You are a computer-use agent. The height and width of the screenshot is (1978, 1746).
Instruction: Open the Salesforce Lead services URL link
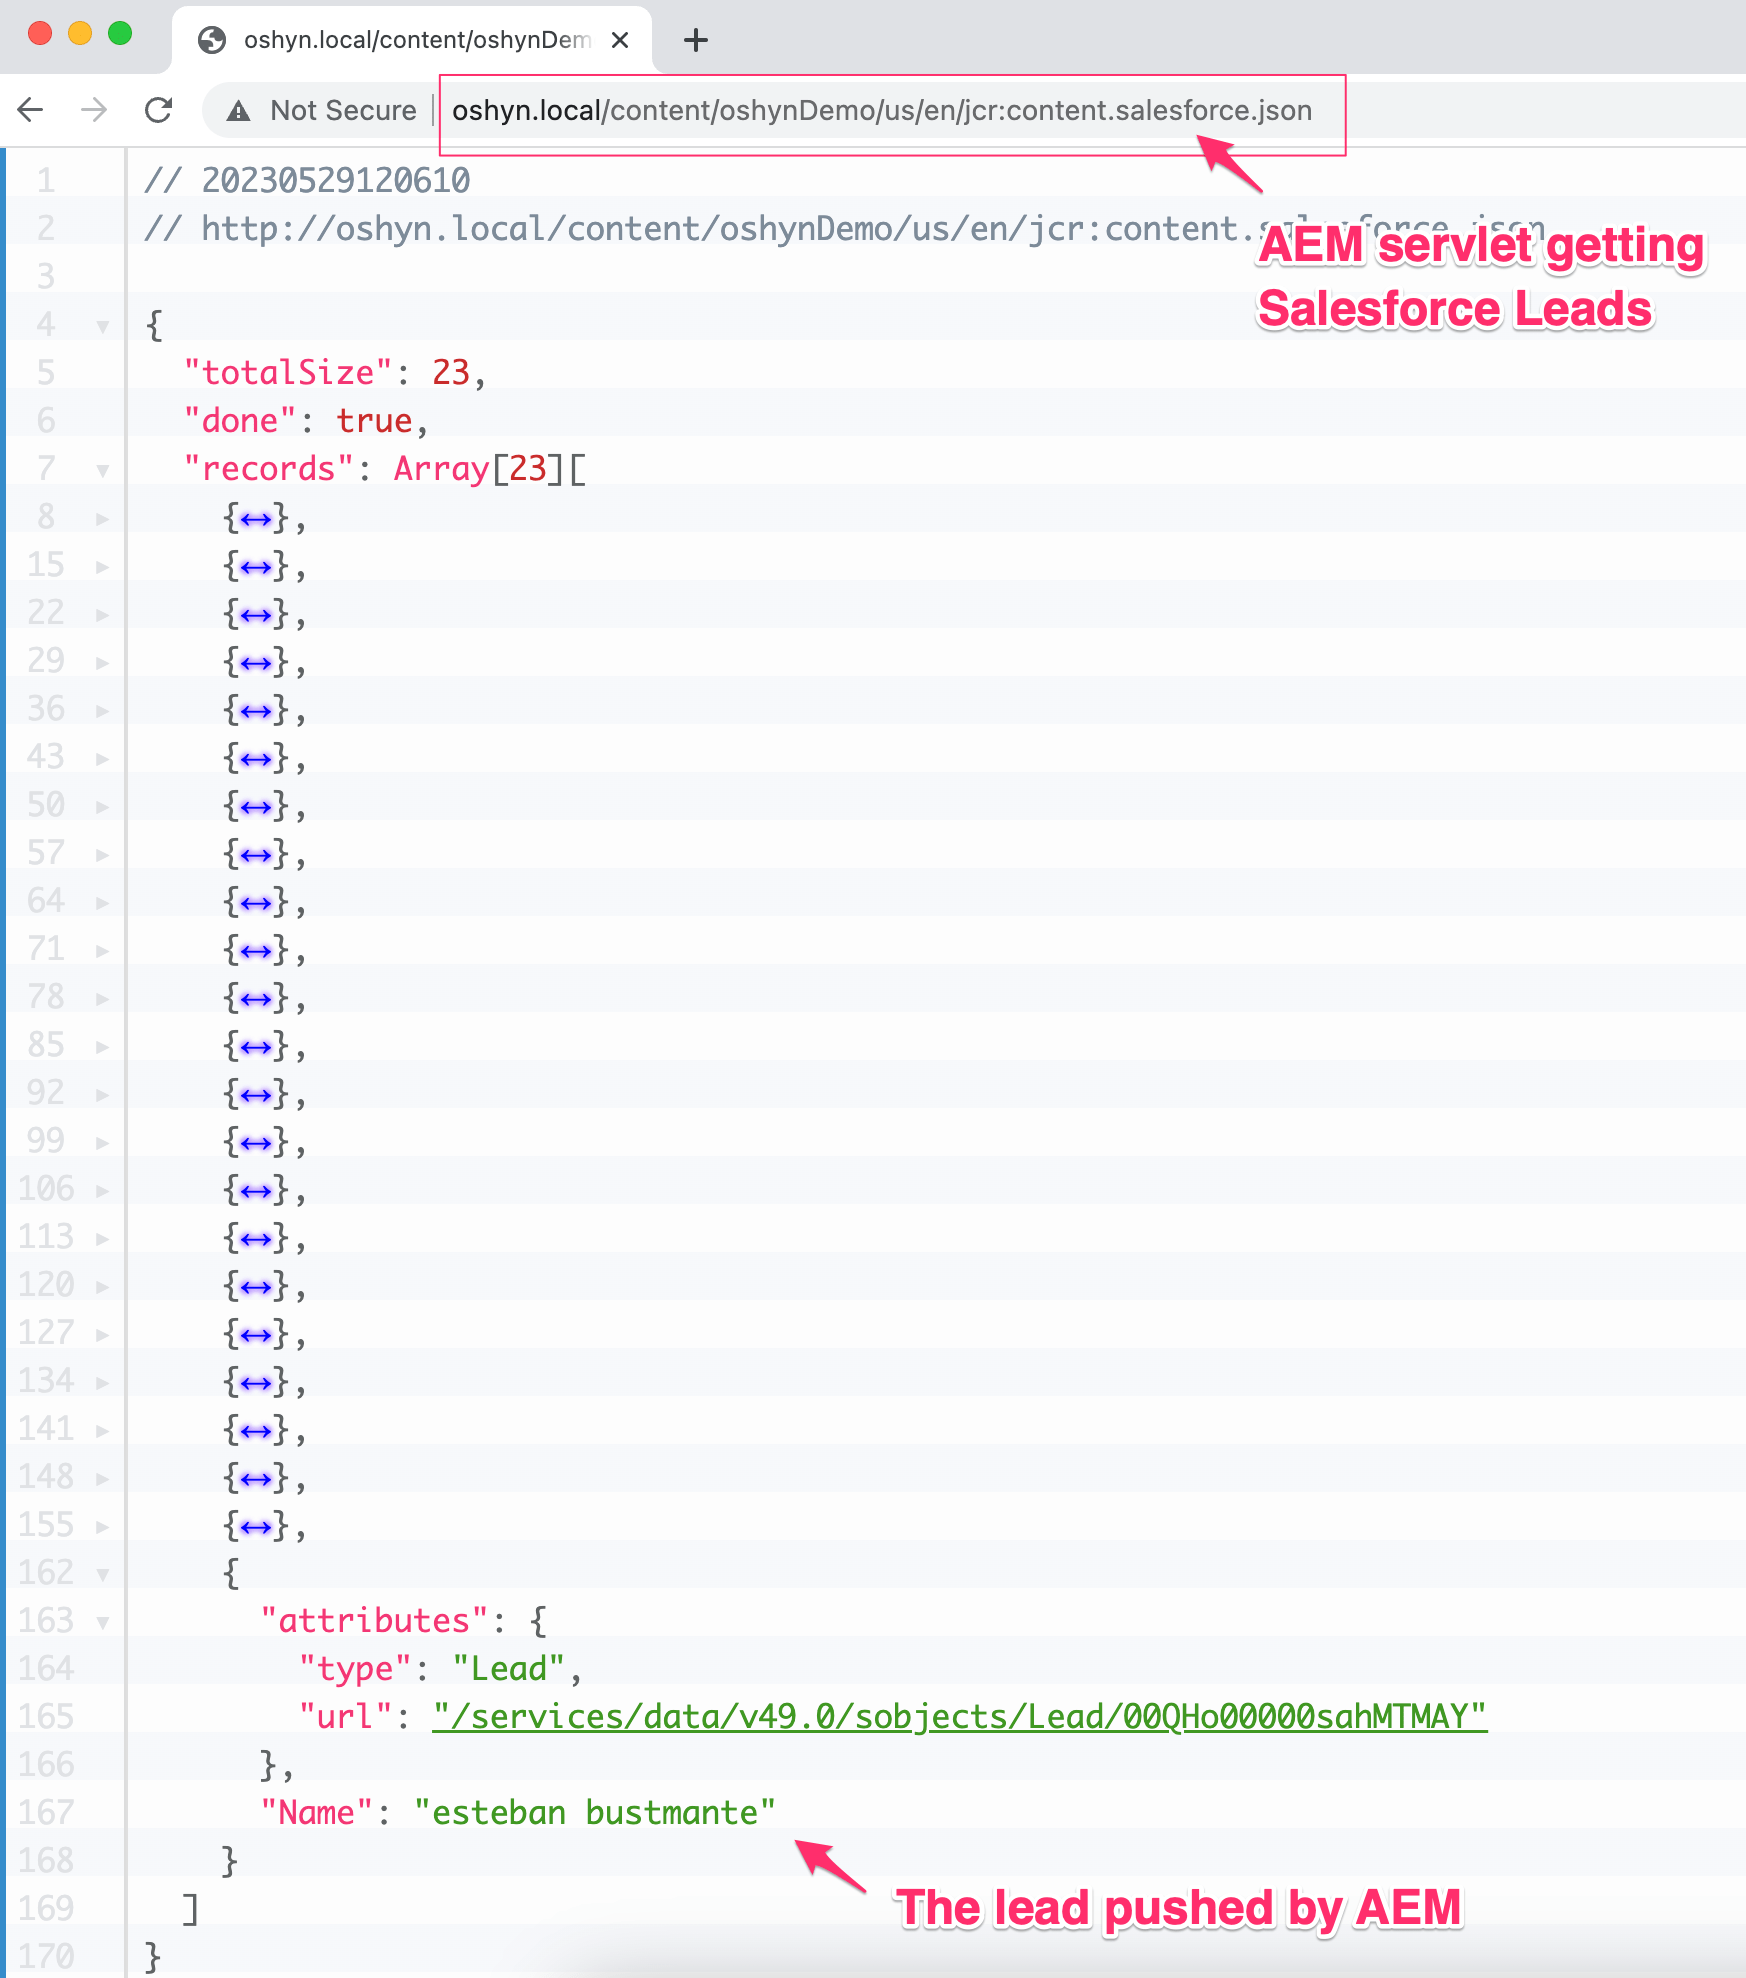pyautogui.click(x=957, y=1716)
